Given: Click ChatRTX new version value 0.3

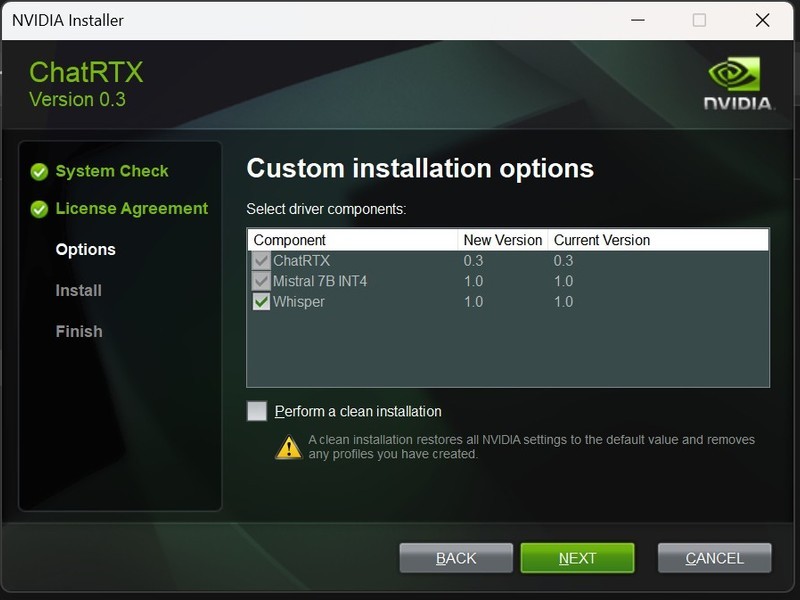Looking at the screenshot, I should (x=473, y=261).
